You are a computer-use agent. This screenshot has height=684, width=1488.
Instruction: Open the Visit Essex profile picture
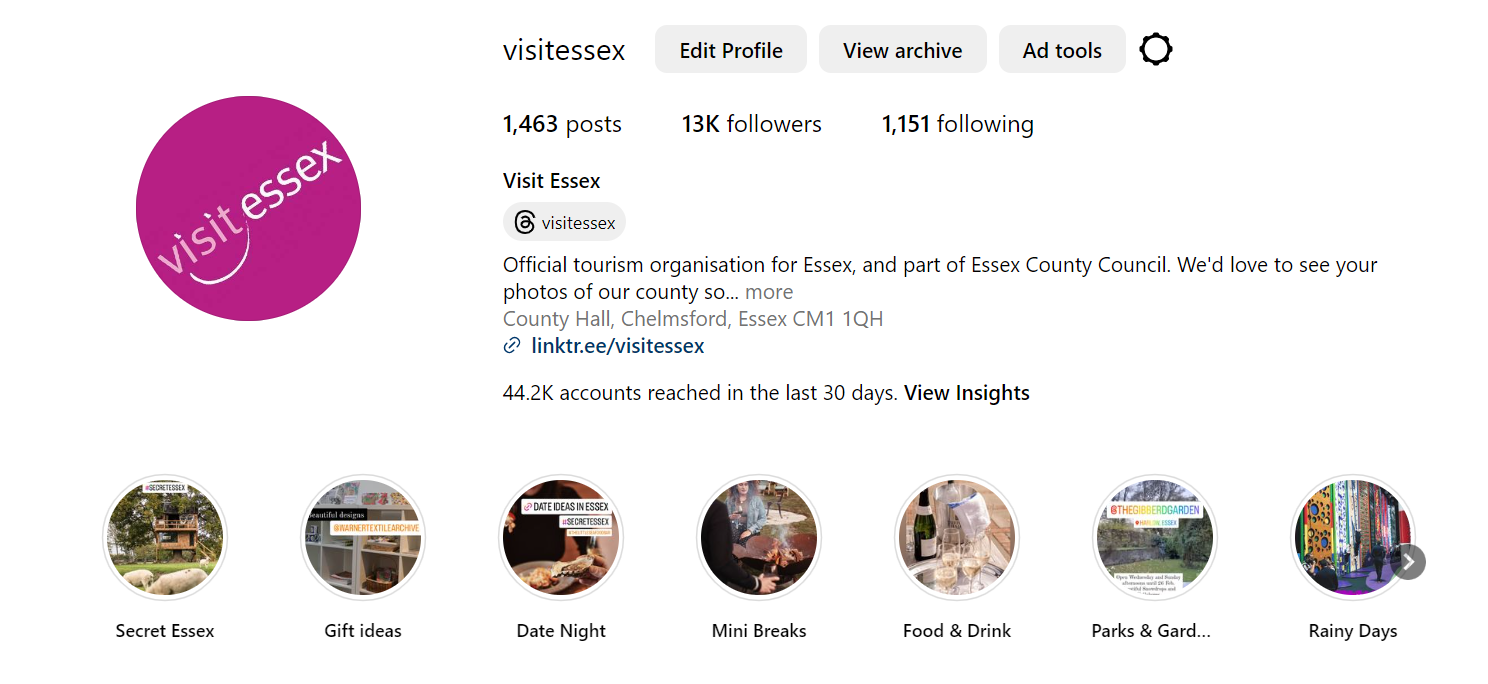click(248, 208)
